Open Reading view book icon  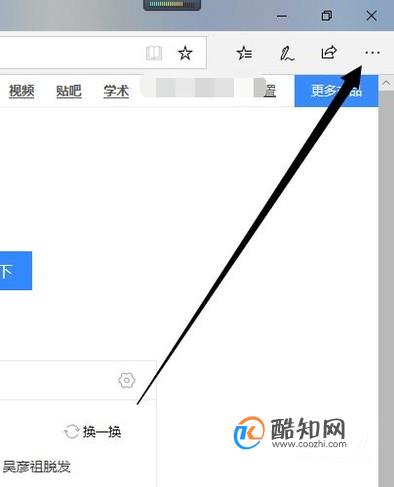click(x=154, y=53)
